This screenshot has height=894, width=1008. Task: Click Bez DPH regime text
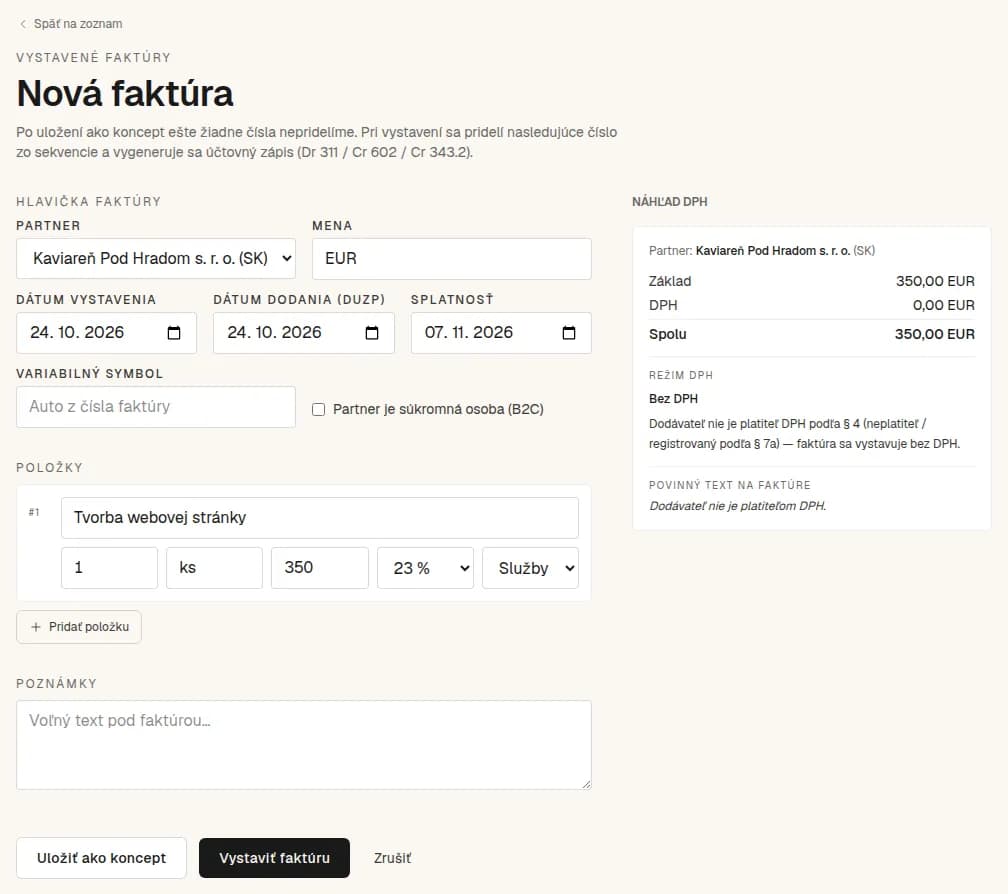[x=673, y=398]
